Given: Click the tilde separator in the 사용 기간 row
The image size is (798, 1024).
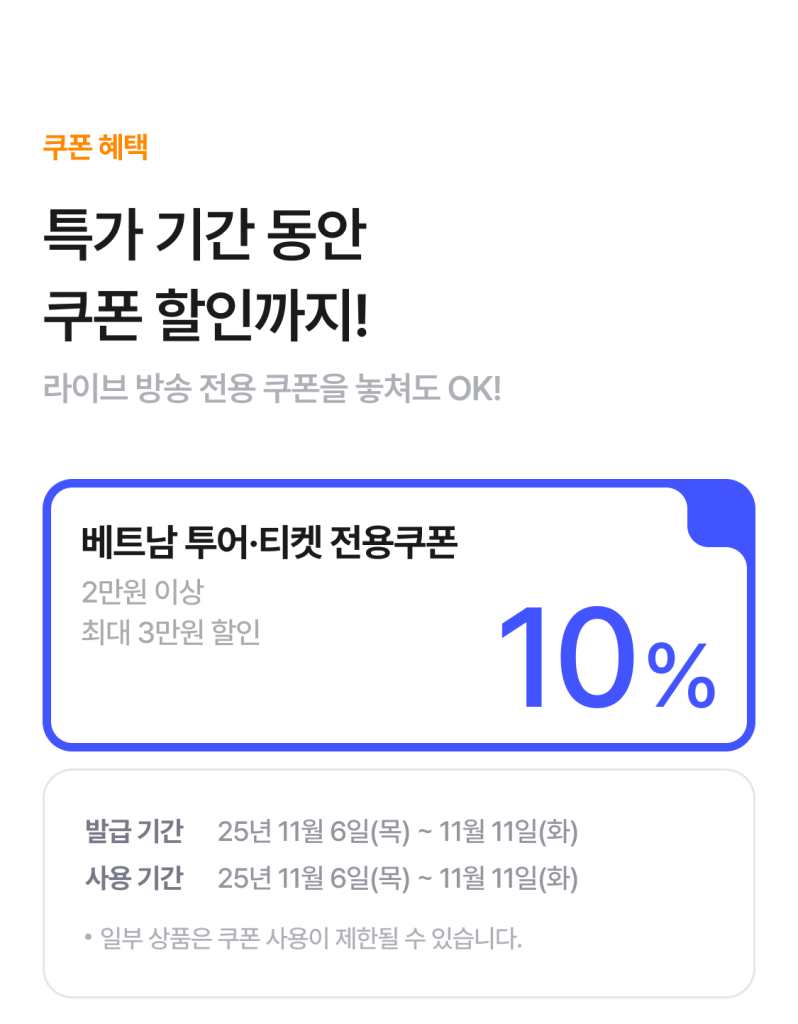Looking at the screenshot, I should (x=424, y=880).
